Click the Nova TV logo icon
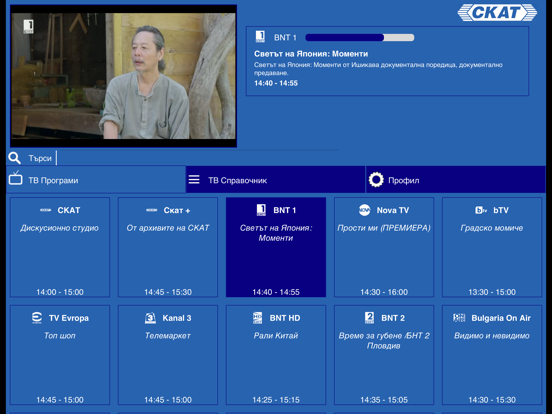 tap(364, 210)
